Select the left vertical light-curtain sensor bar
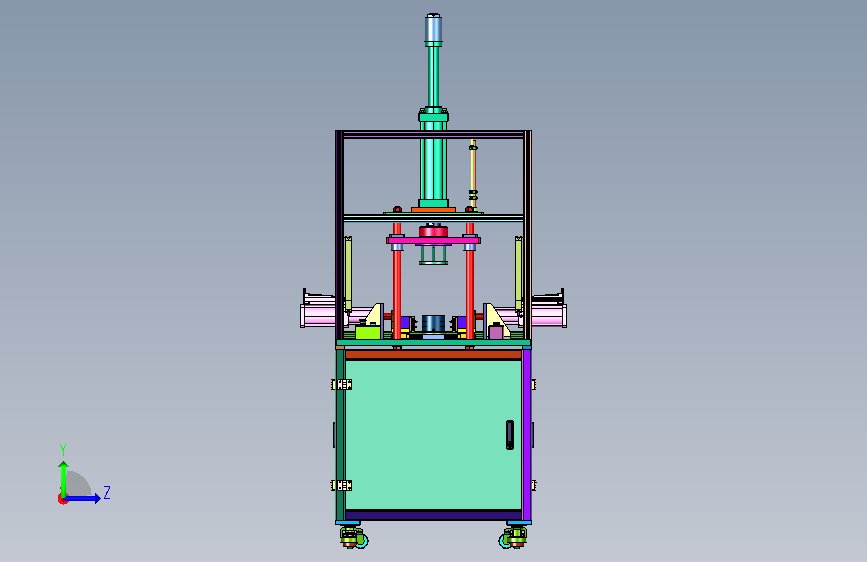The width and height of the screenshot is (867, 562). click(x=348, y=273)
